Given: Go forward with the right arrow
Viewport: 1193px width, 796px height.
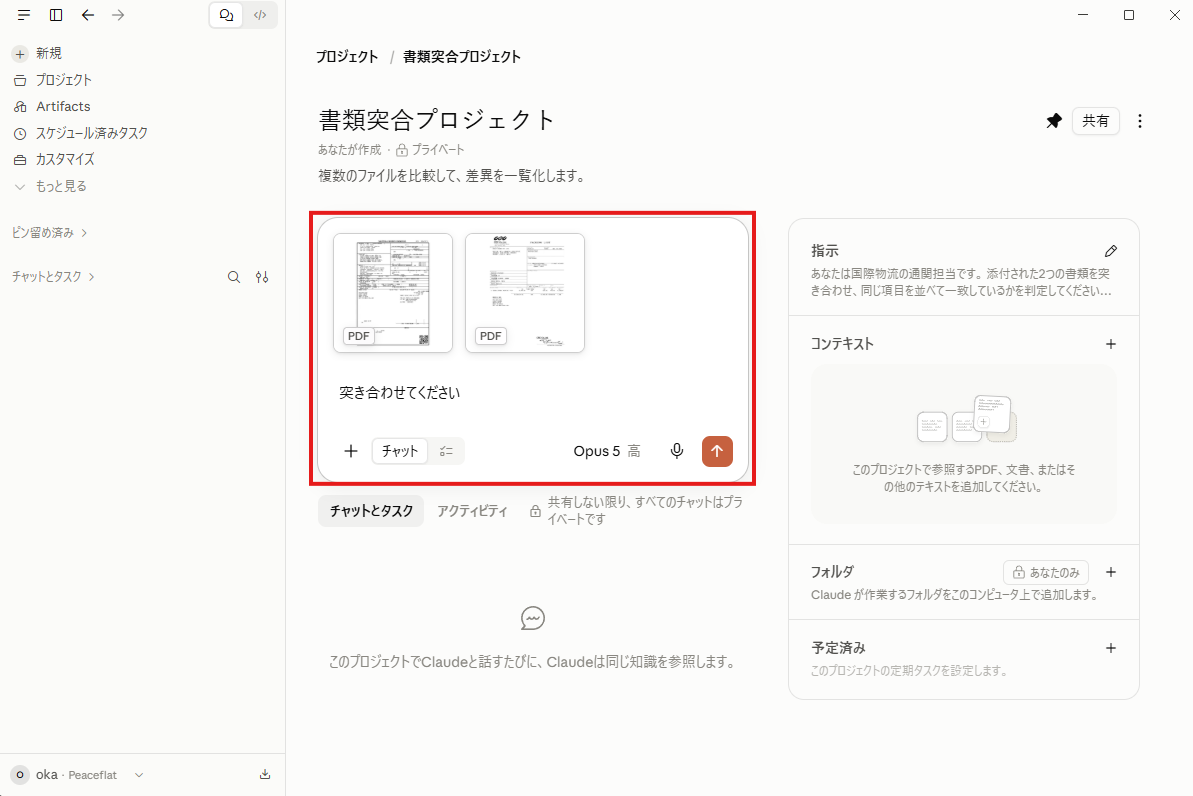Looking at the screenshot, I should tap(118, 15).
